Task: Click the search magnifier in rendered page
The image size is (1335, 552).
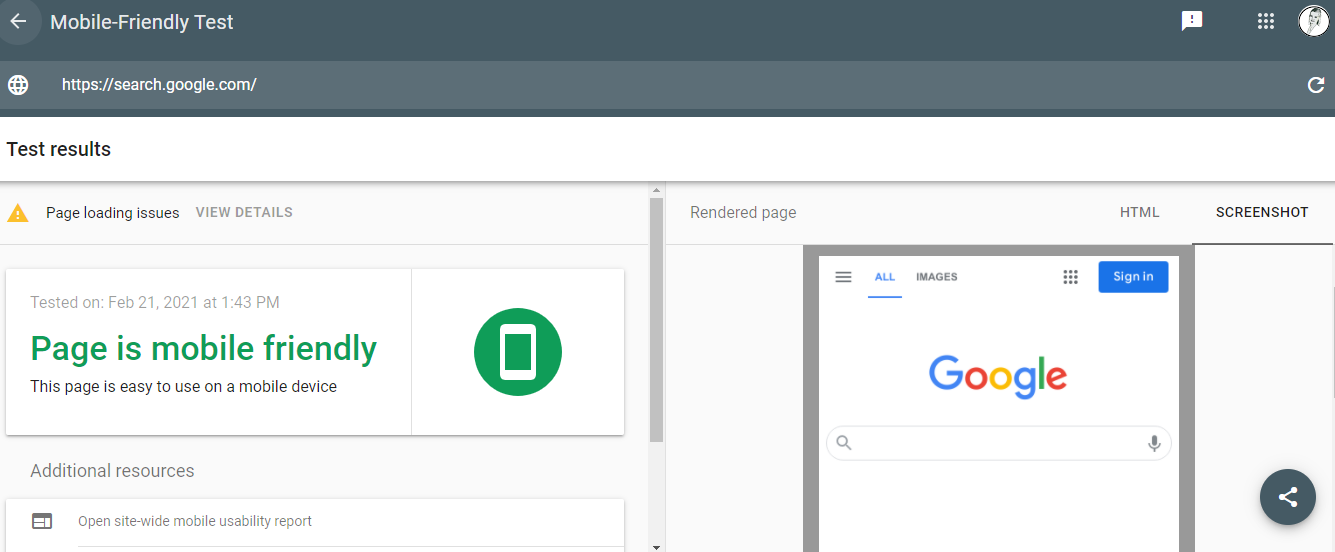Action: [x=844, y=442]
